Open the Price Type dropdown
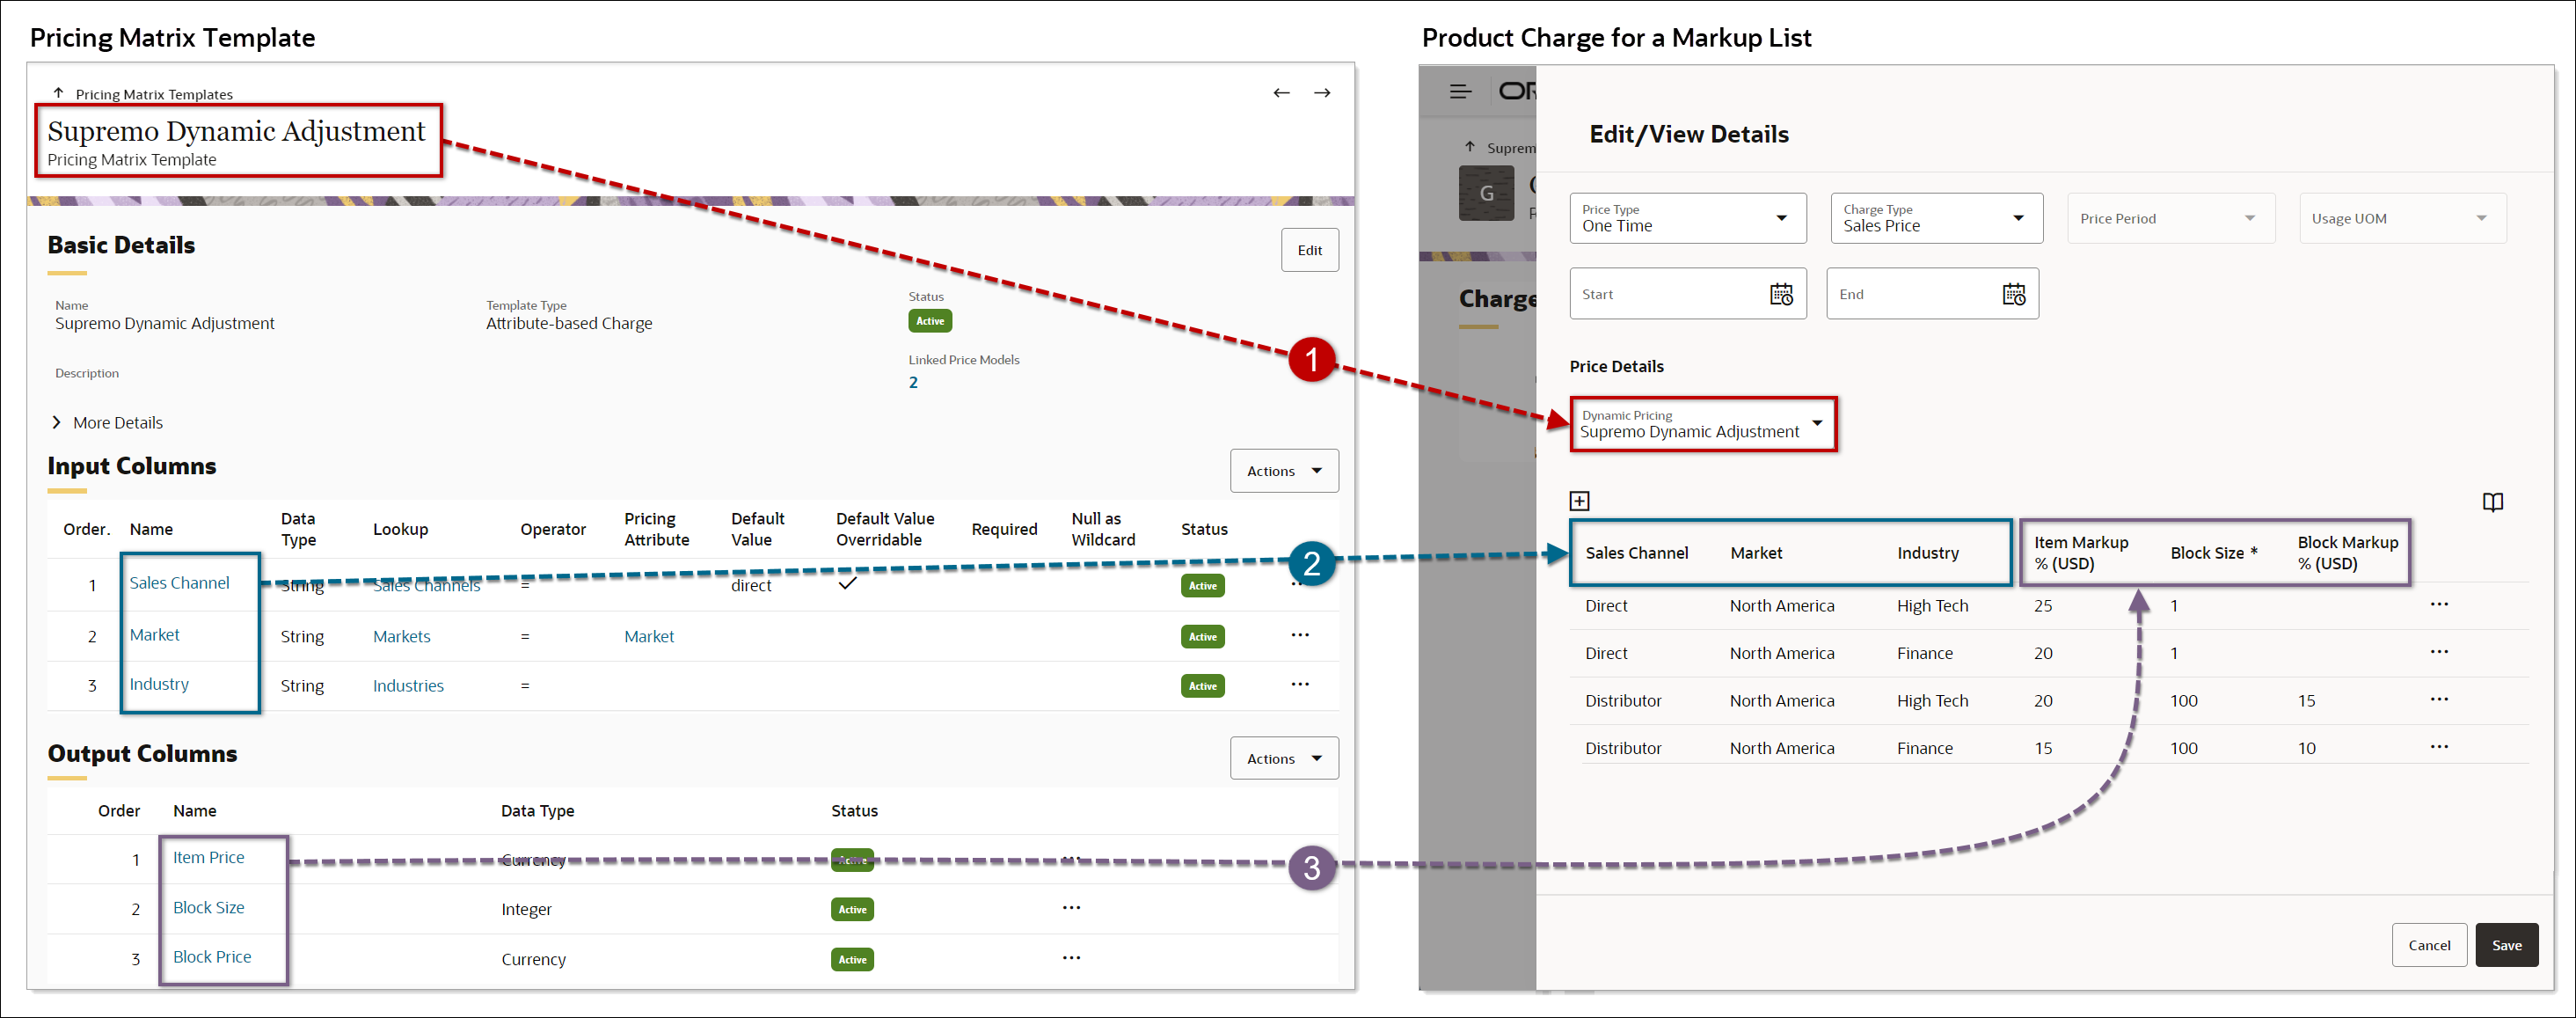The height and width of the screenshot is (1018, 2576). click(x=1781, y=217)
